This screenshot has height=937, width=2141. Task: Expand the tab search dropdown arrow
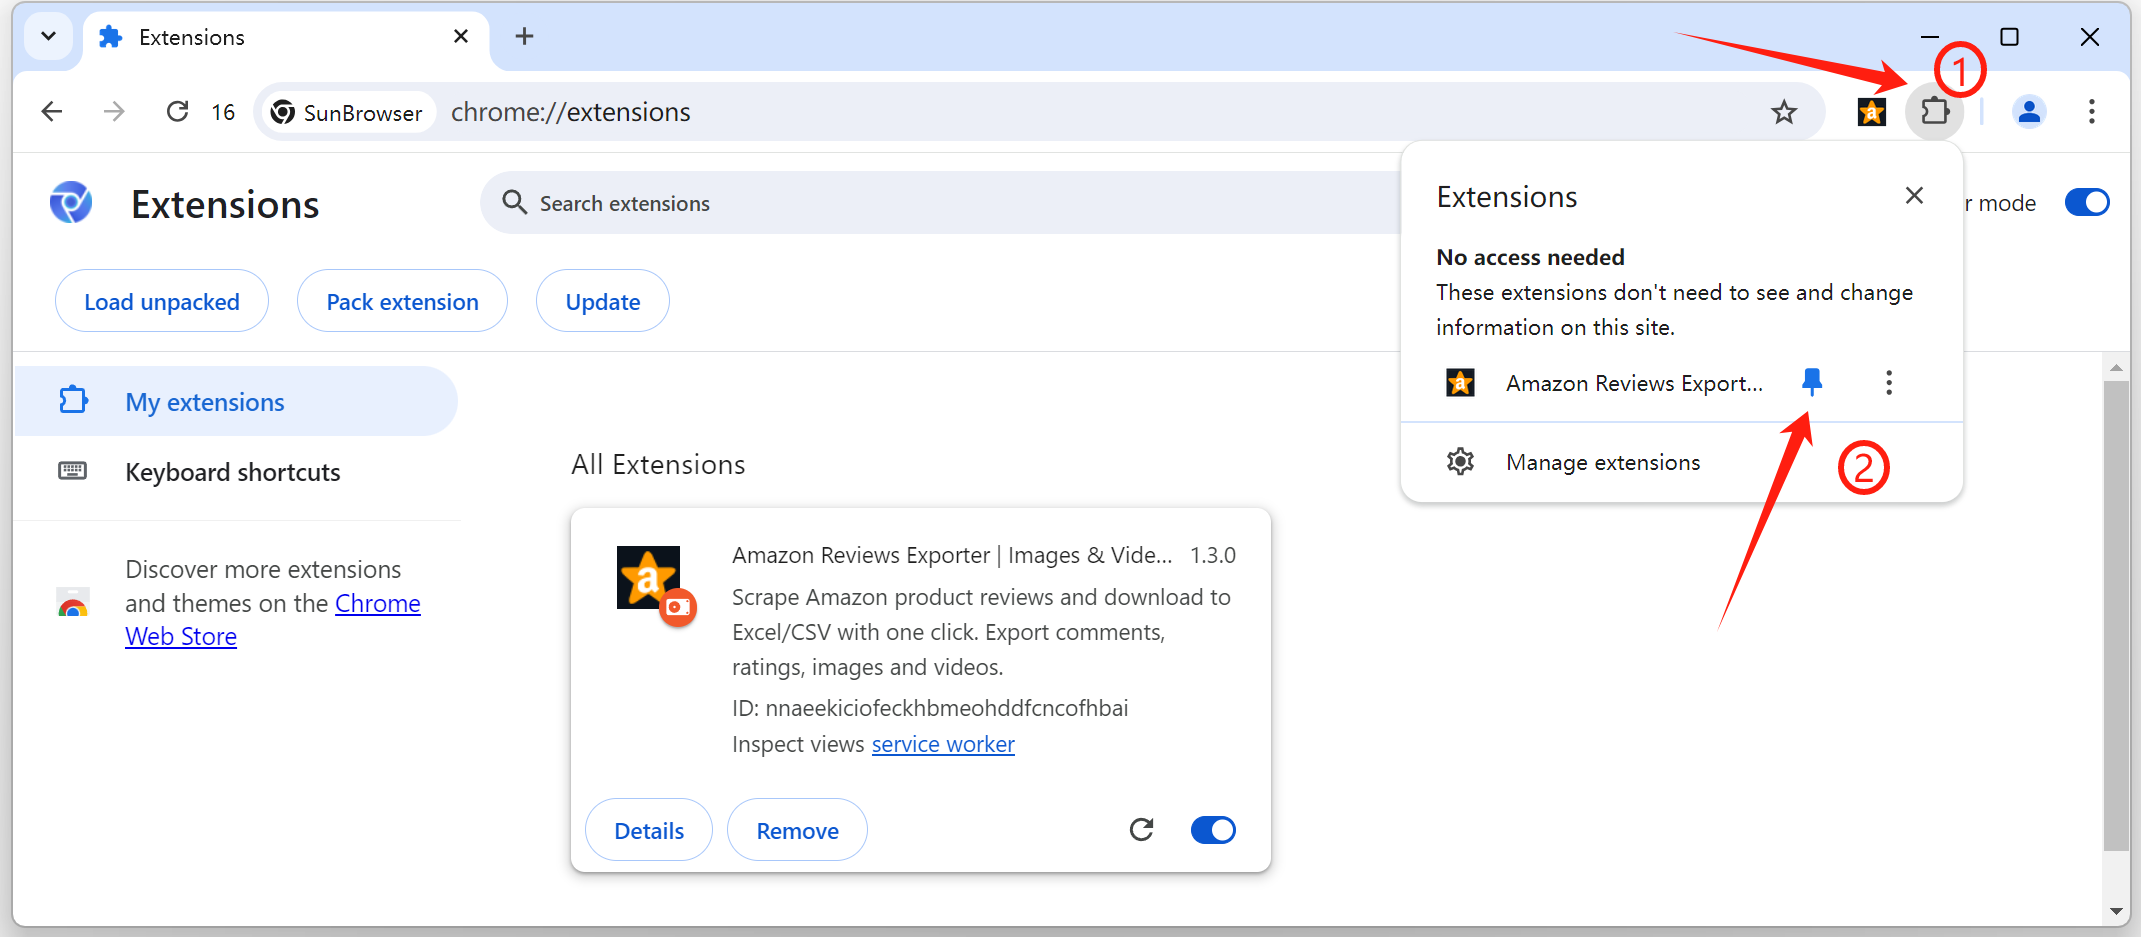[48, 37]
